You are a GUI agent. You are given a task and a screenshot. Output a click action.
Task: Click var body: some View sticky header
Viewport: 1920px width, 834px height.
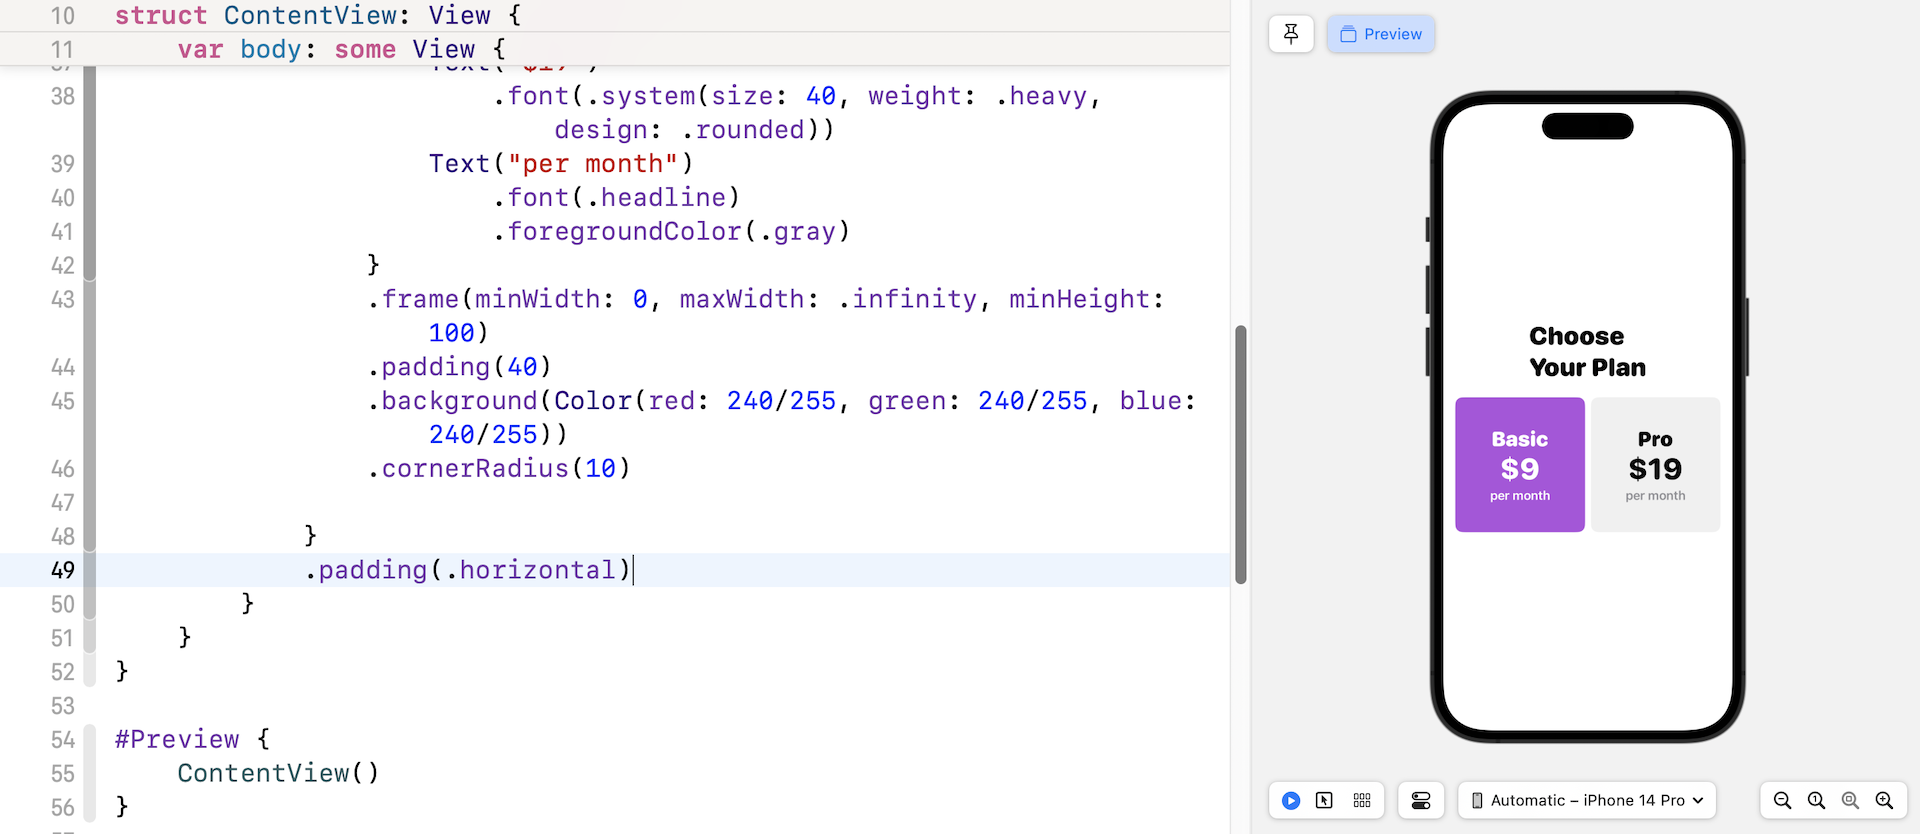pos(342,49)
